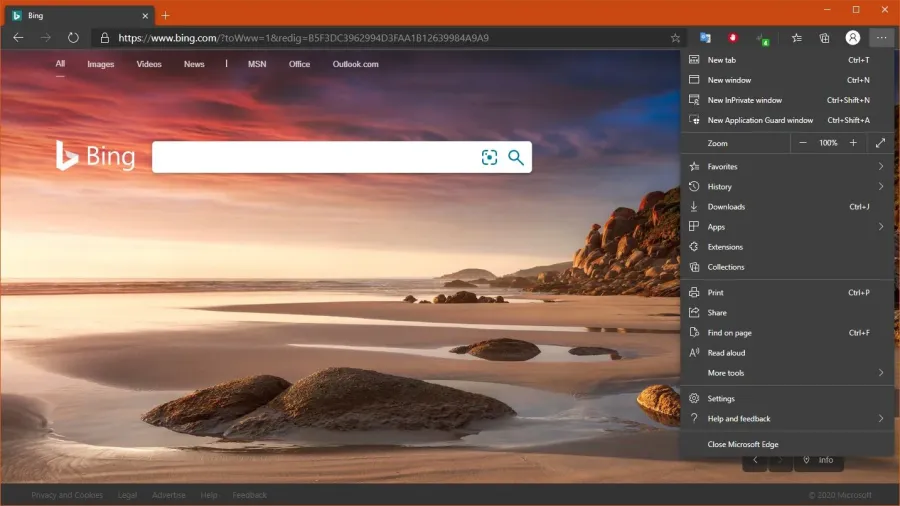Select the All search tab
Screen dimensions: 900x506
click(60, 64)
